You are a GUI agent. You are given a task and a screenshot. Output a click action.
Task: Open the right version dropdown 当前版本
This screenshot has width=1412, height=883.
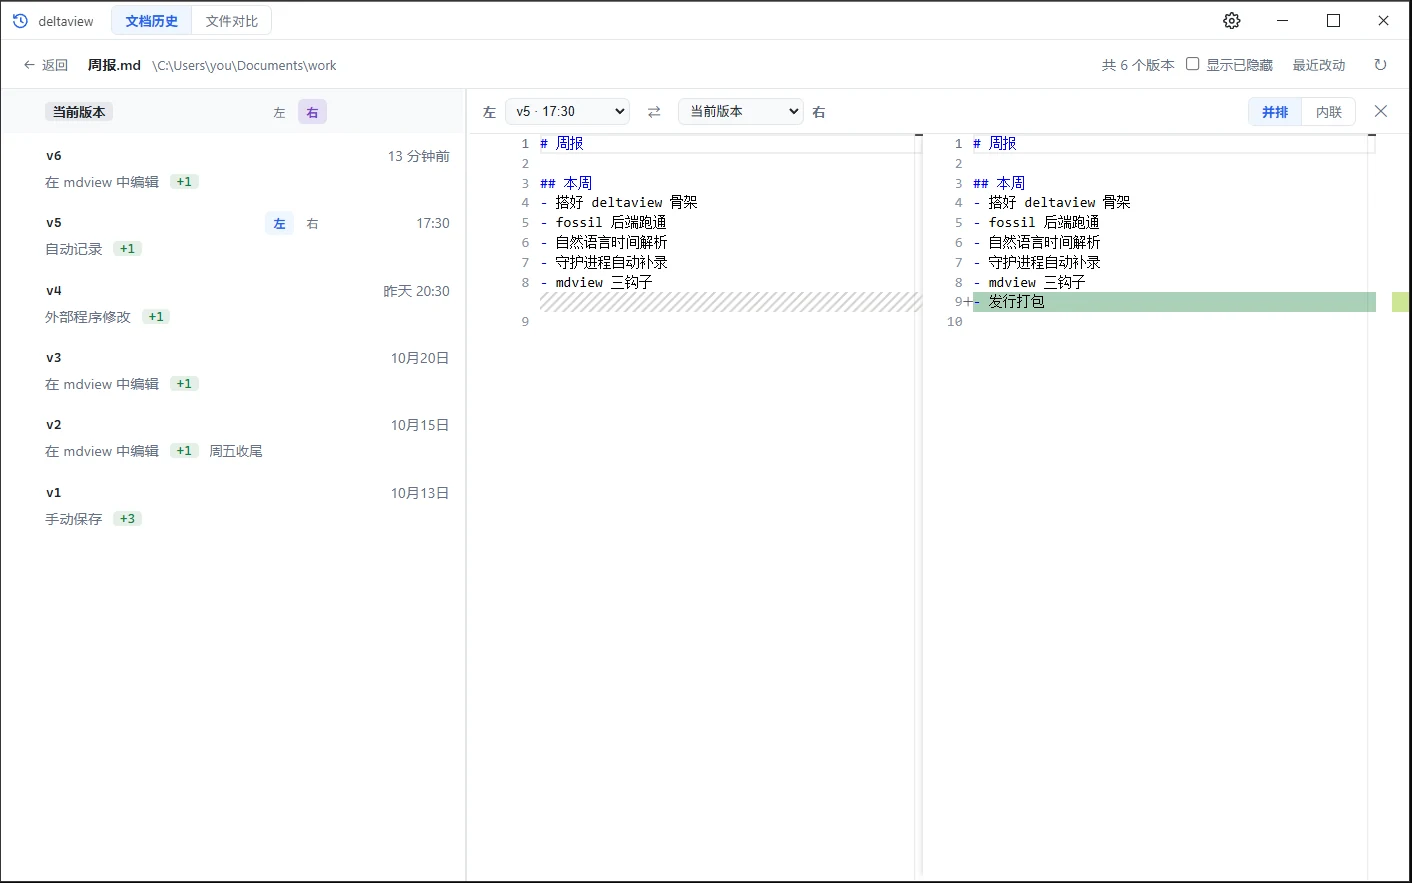[x=741, y=112]
